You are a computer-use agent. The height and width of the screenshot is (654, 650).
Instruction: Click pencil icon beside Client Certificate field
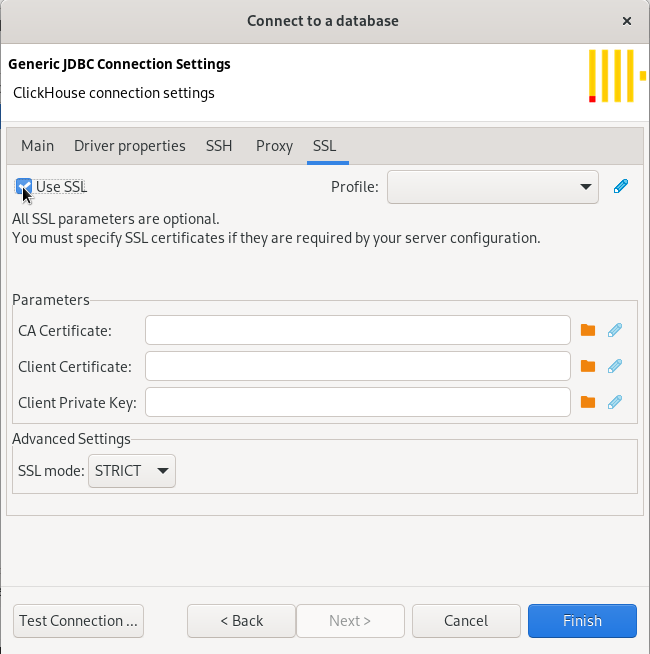(615, 366)
